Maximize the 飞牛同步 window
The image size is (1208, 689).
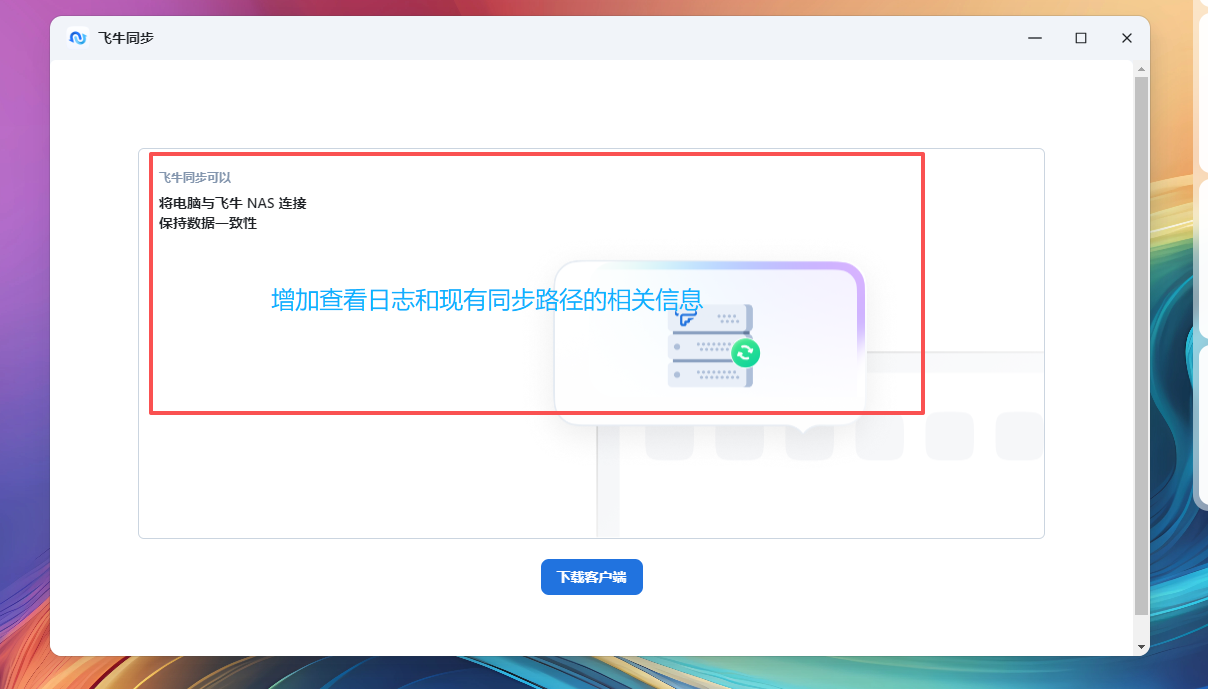(1081, 38)
